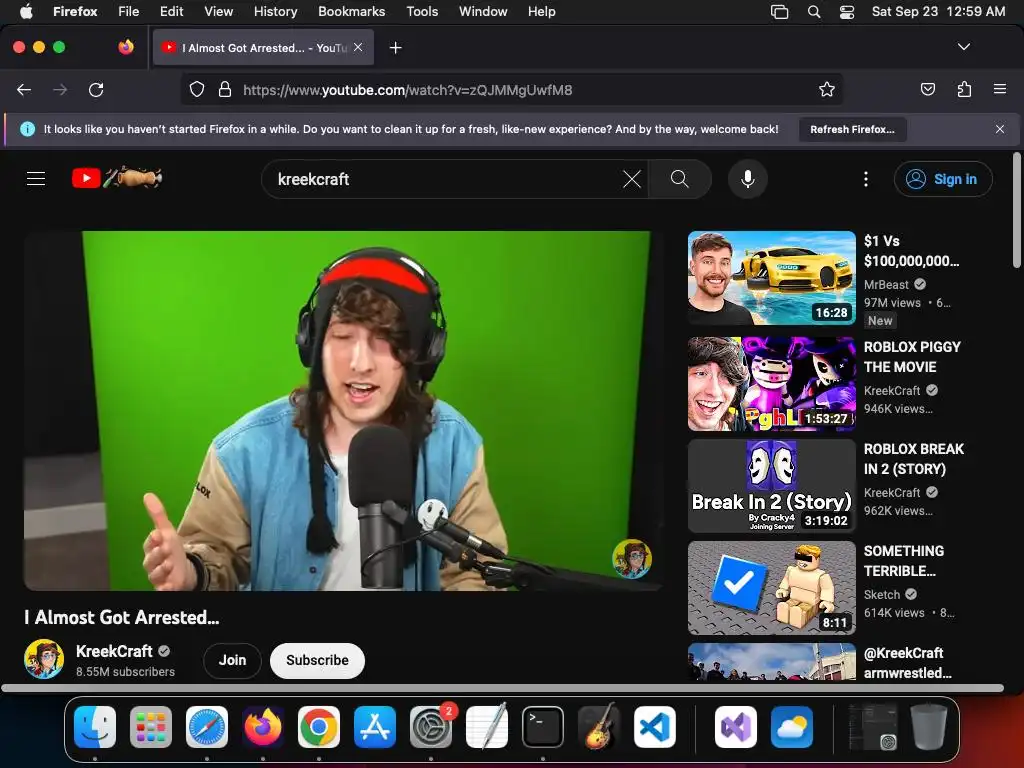Open MrBeast $1 Vs $100,000,000 thumbnail

[771, 278]
